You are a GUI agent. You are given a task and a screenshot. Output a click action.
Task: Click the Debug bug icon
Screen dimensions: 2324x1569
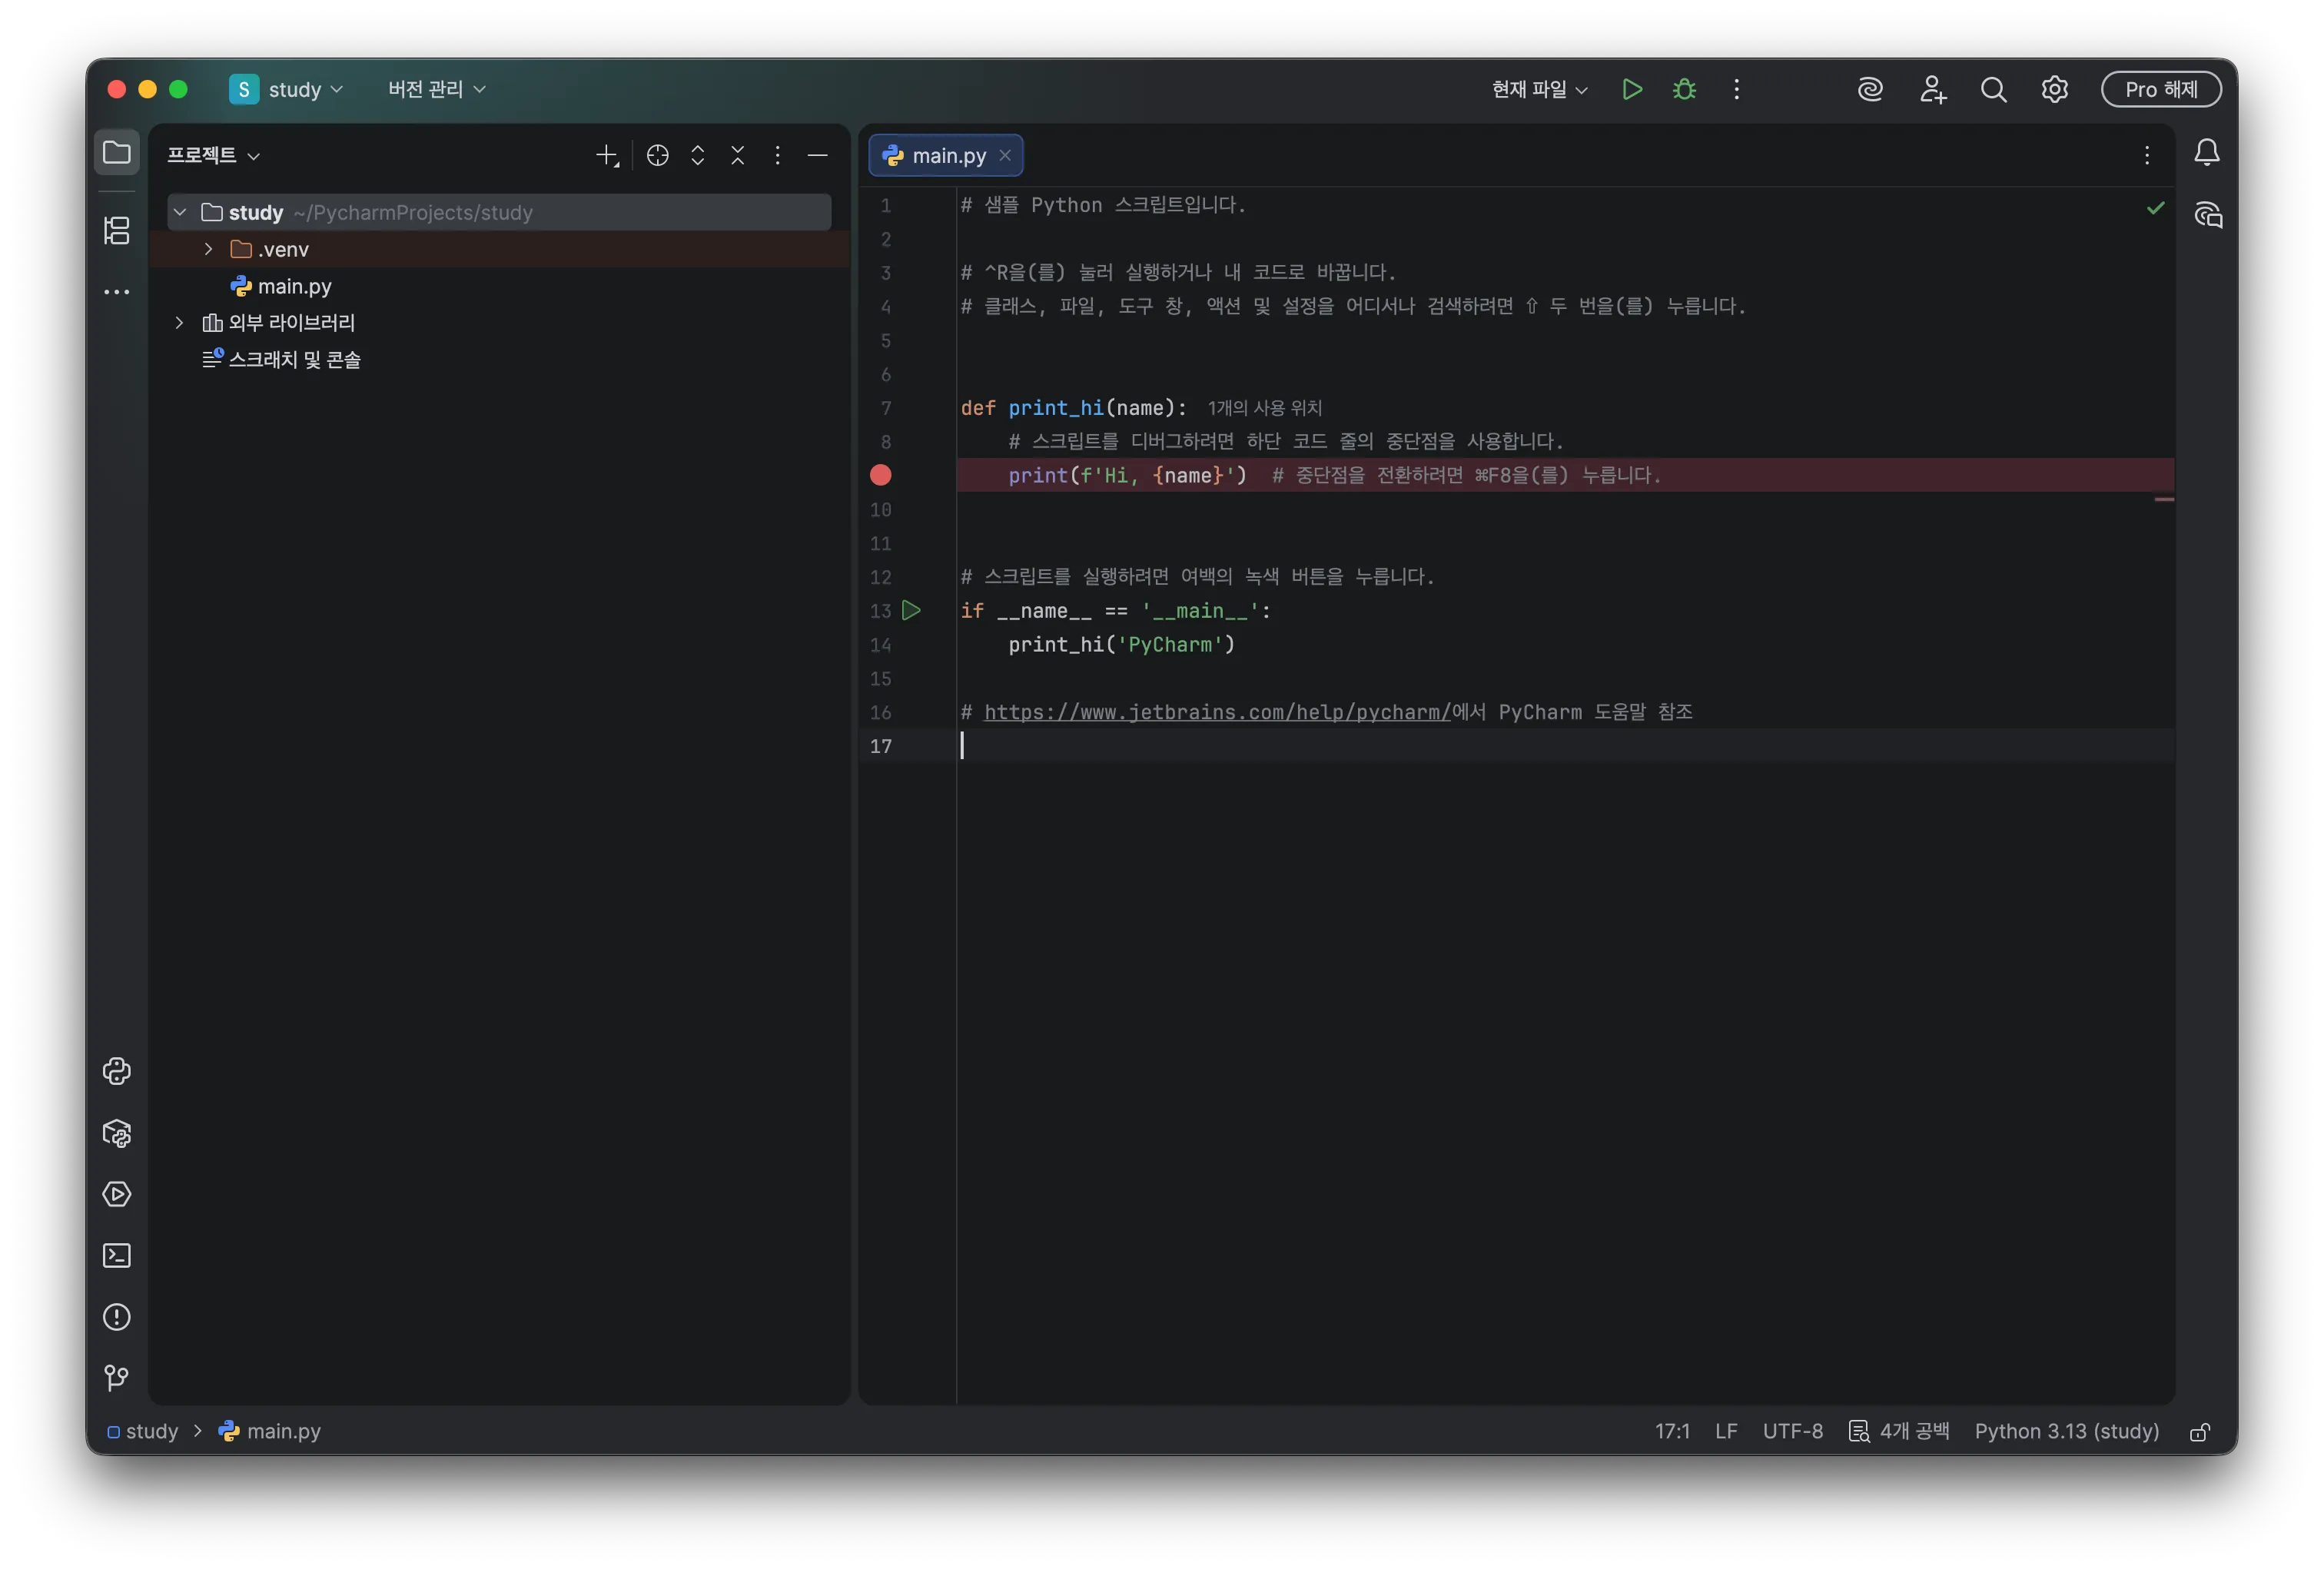1684,89
